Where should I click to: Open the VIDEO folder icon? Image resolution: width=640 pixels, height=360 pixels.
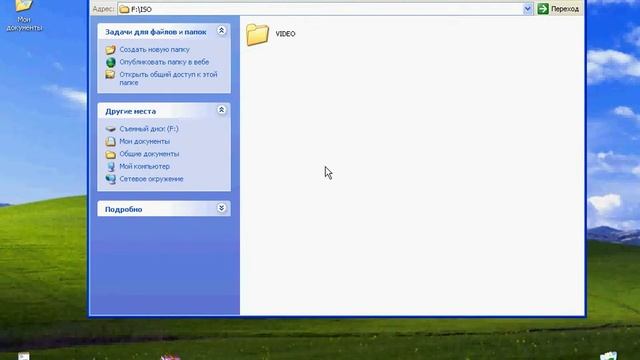point(257,34)
